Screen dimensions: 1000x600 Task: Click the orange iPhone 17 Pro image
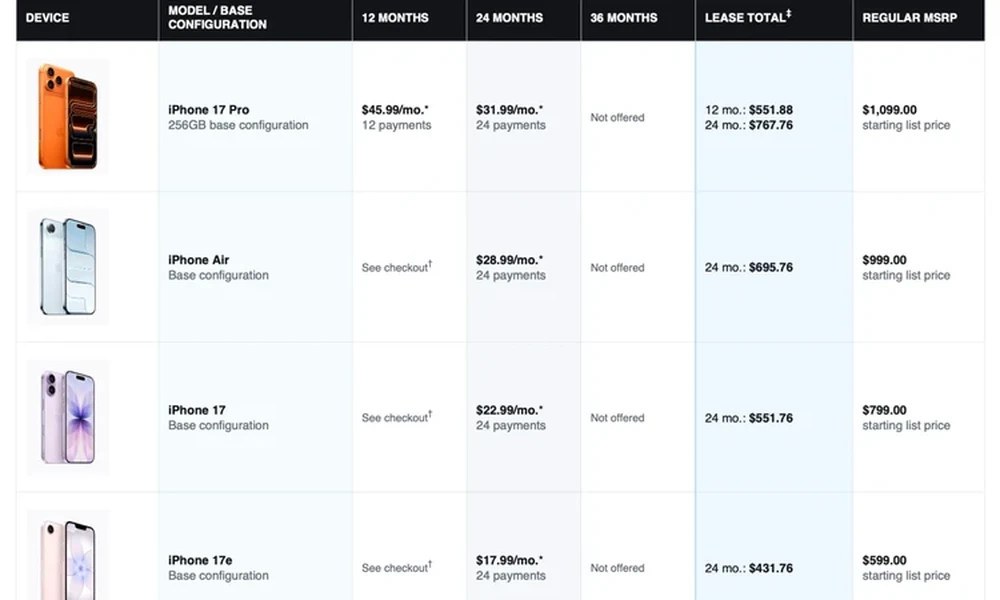68,116
